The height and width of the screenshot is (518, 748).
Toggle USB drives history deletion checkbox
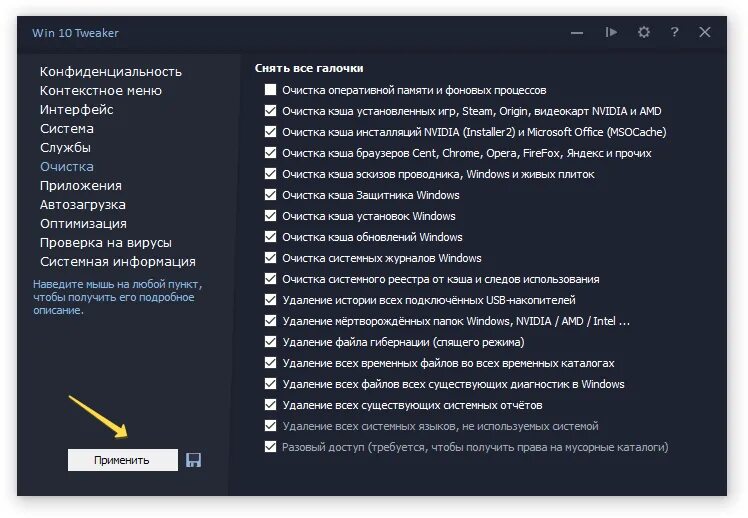[x=270, y=300]
